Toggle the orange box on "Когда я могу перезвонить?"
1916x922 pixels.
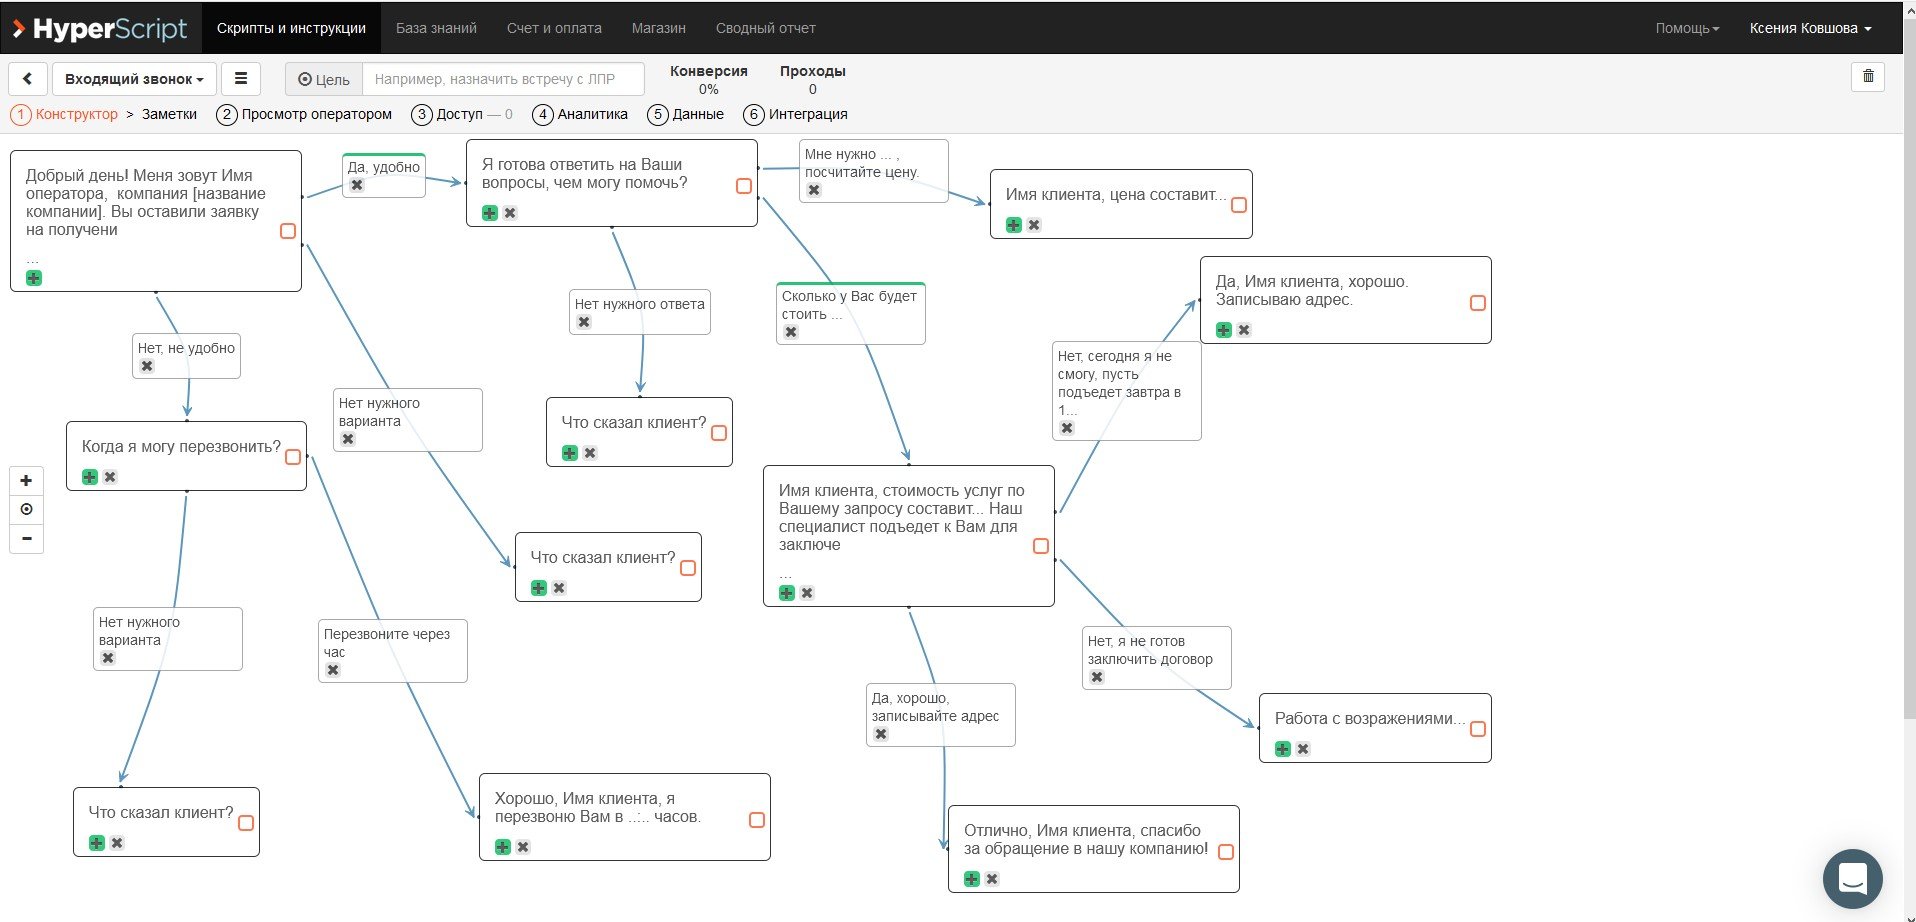pyautogui.click(x=293, y=457)
